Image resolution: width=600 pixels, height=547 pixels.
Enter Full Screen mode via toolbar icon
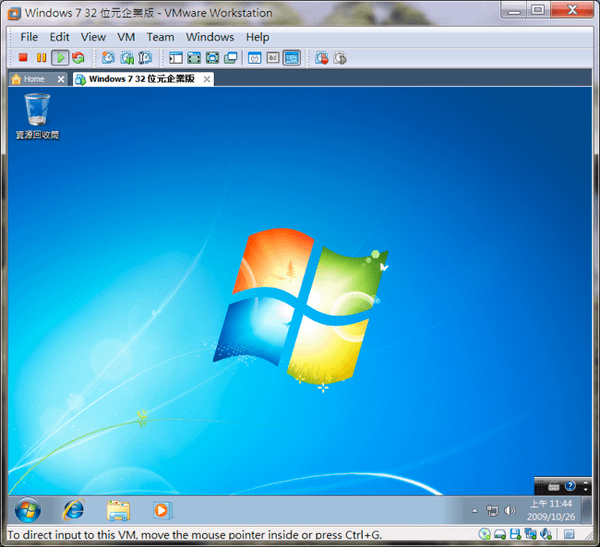(212, 58)
